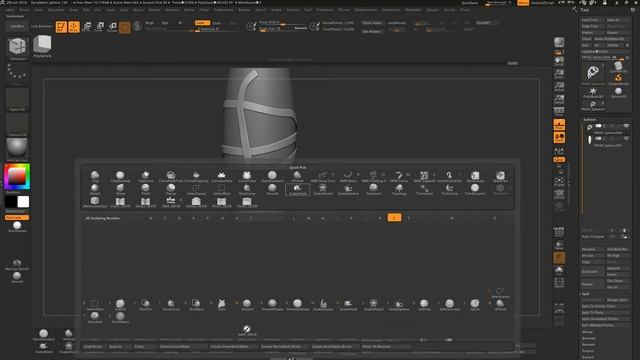
Task: Expand the Merge section
Action: tap(587, 332)
